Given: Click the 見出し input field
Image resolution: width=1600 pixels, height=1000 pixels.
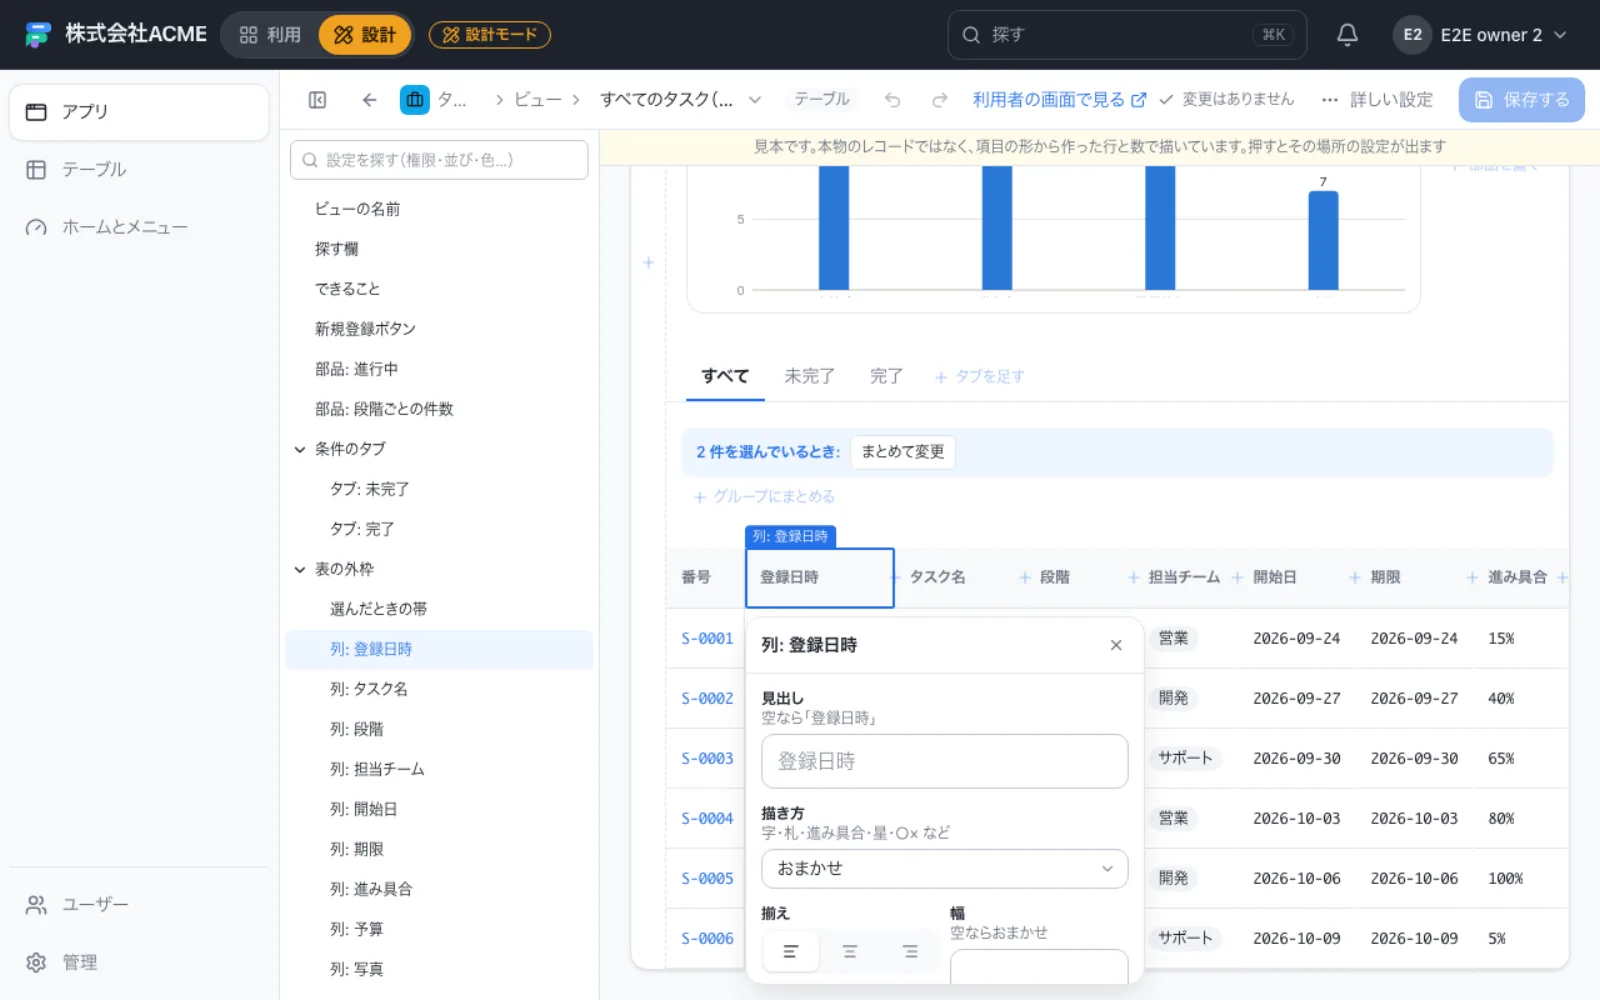Looking at the screenshot, I should coord(944,762).
